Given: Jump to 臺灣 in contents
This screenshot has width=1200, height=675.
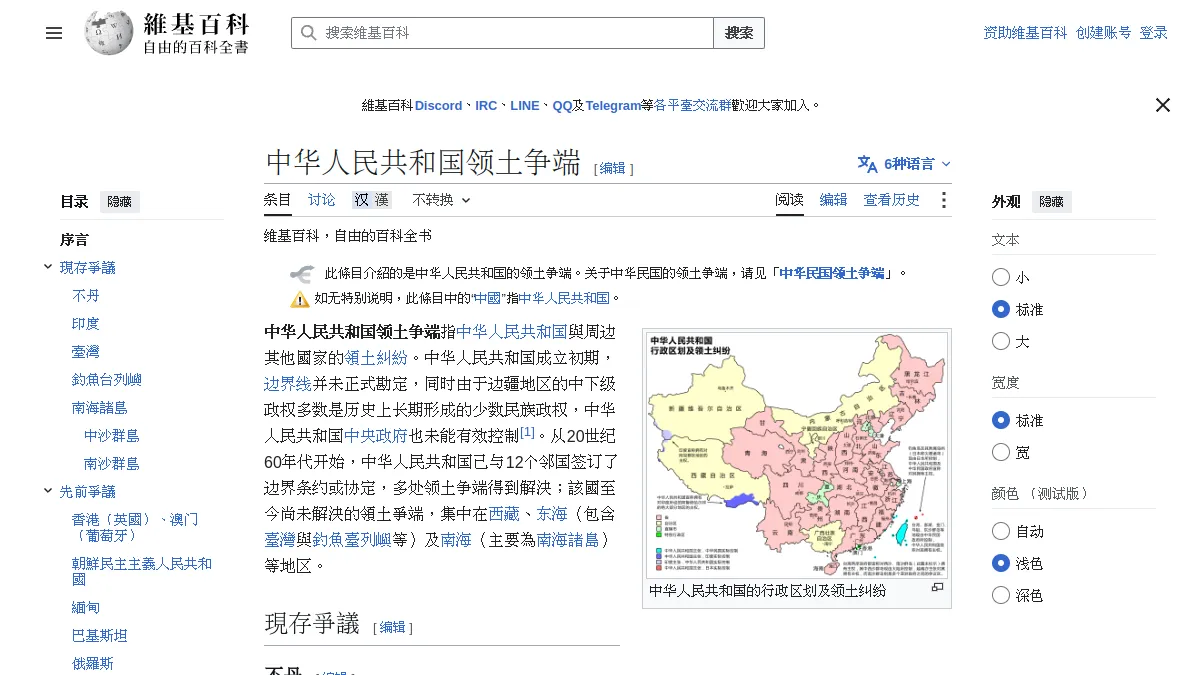Looking at the screenshot, I should point(86,351).
